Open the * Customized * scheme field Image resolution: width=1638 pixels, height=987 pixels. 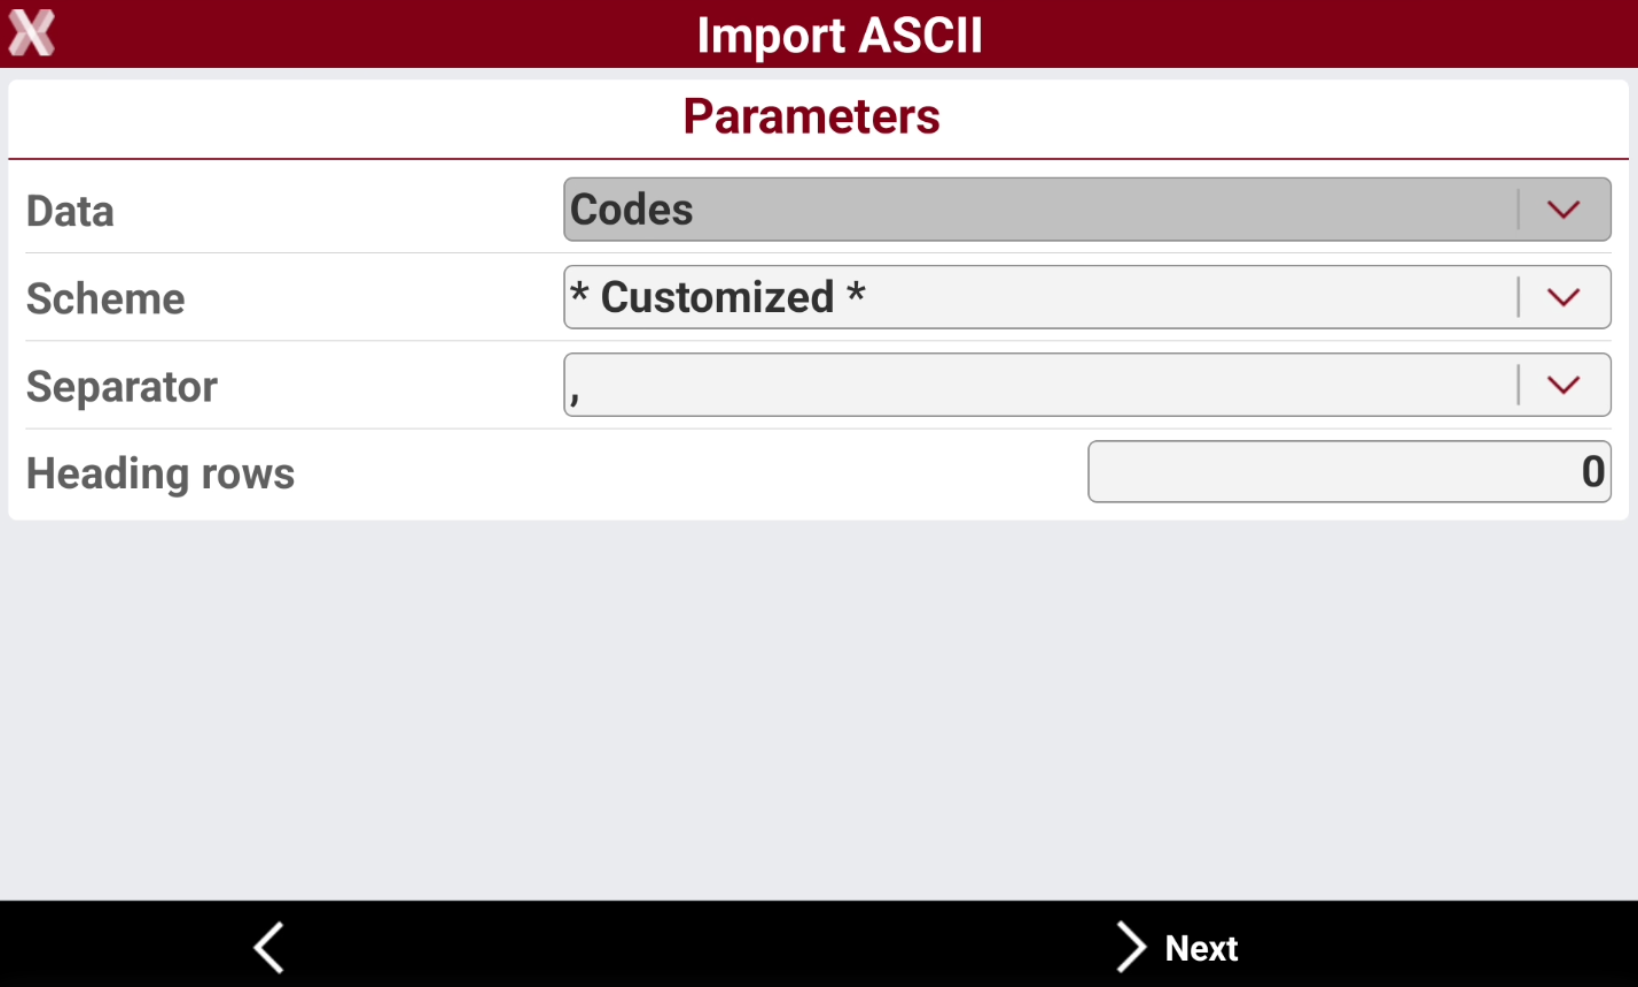(1087, 297)
